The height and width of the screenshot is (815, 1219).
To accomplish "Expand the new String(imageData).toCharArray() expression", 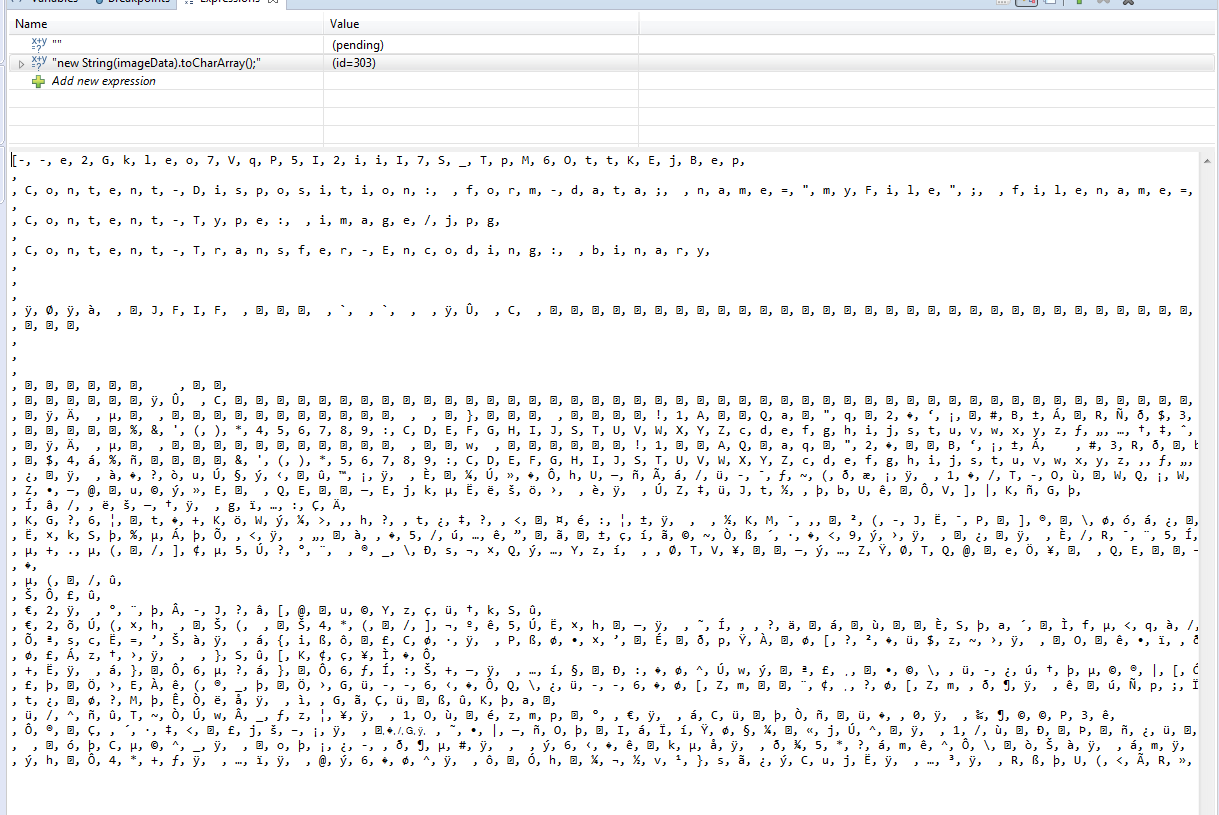I will point(22,64).
